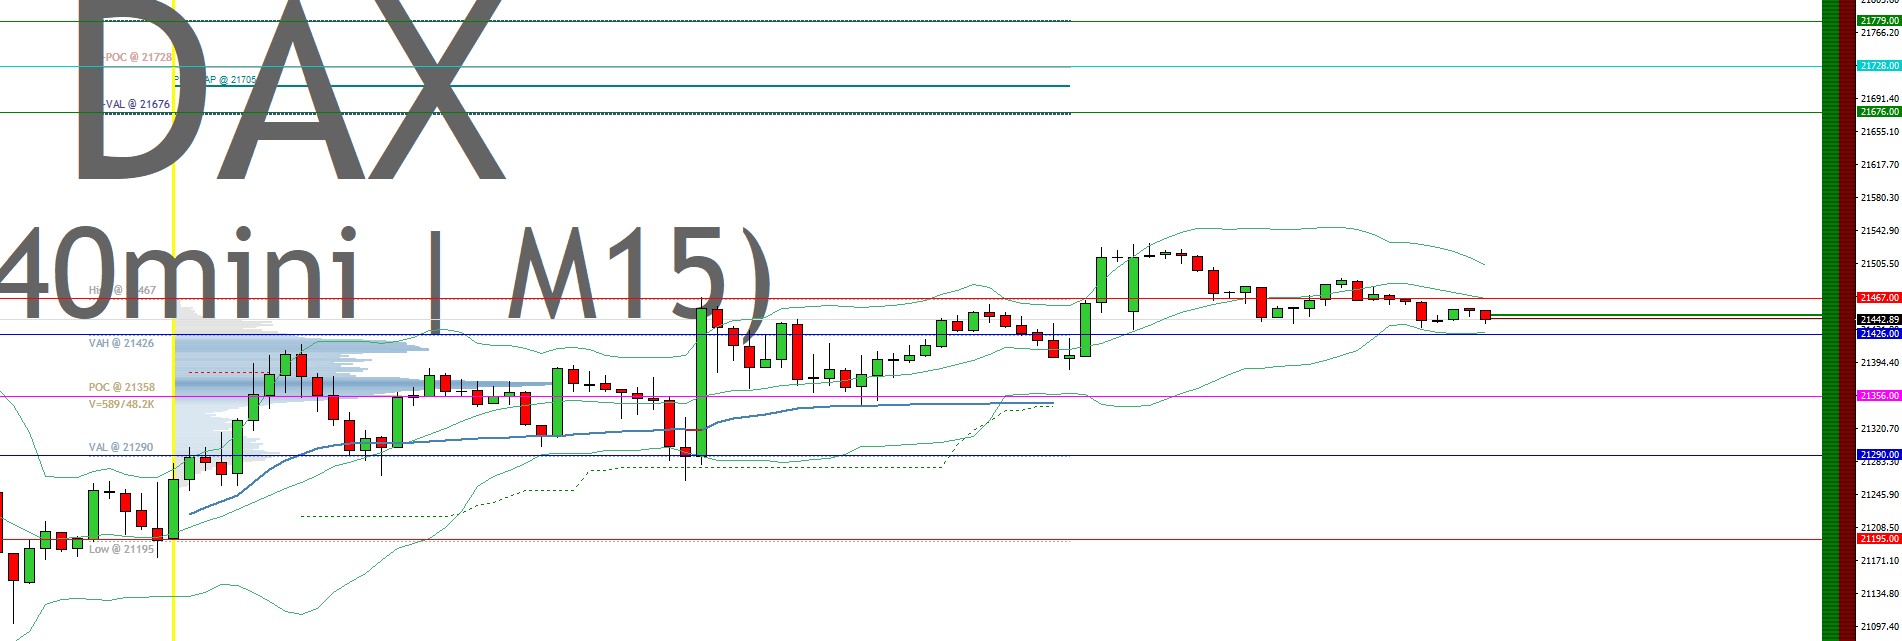Click the 21134.80 axis price label
This screenshot has height=641, width=1902.
(1879, 594)
